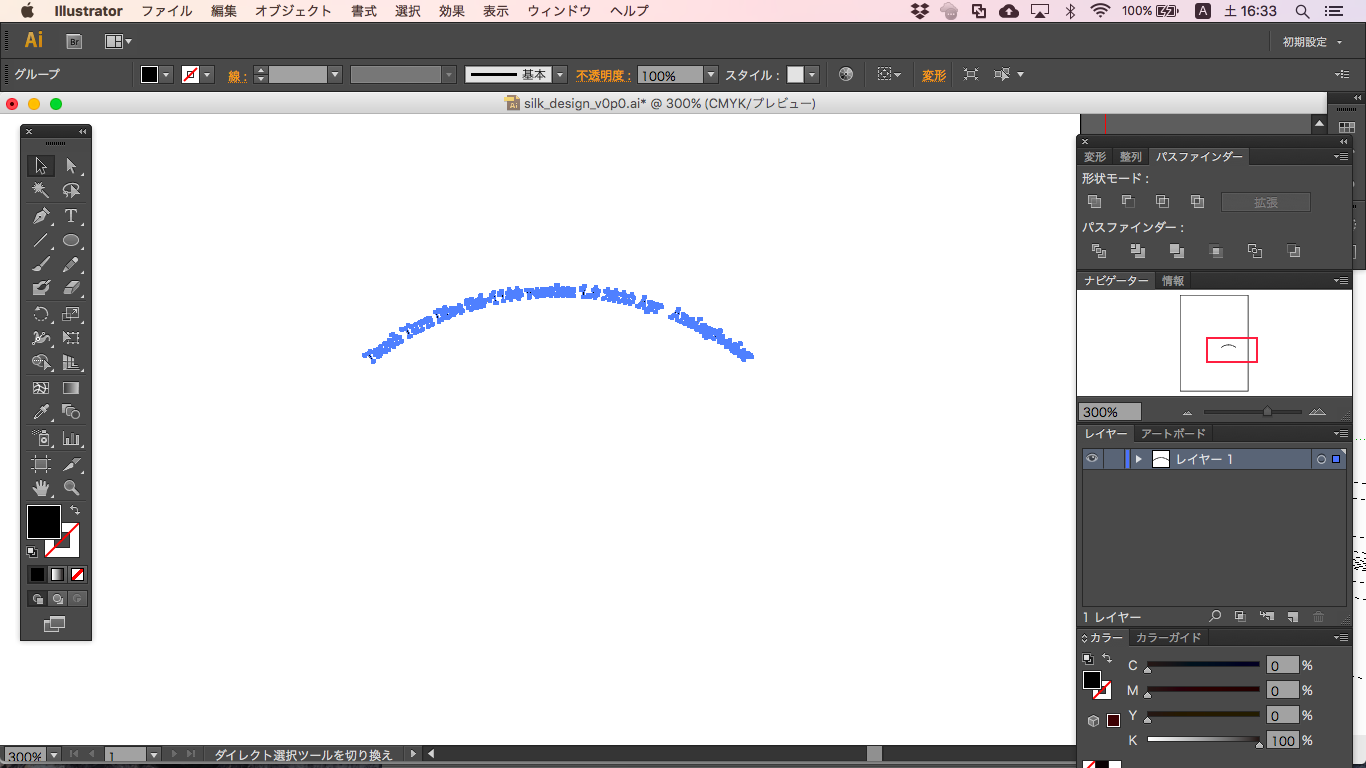The image size is (1366, 768).
Task: Click target circle of レイヤー 1
Action: click(x=1321, y=459)
